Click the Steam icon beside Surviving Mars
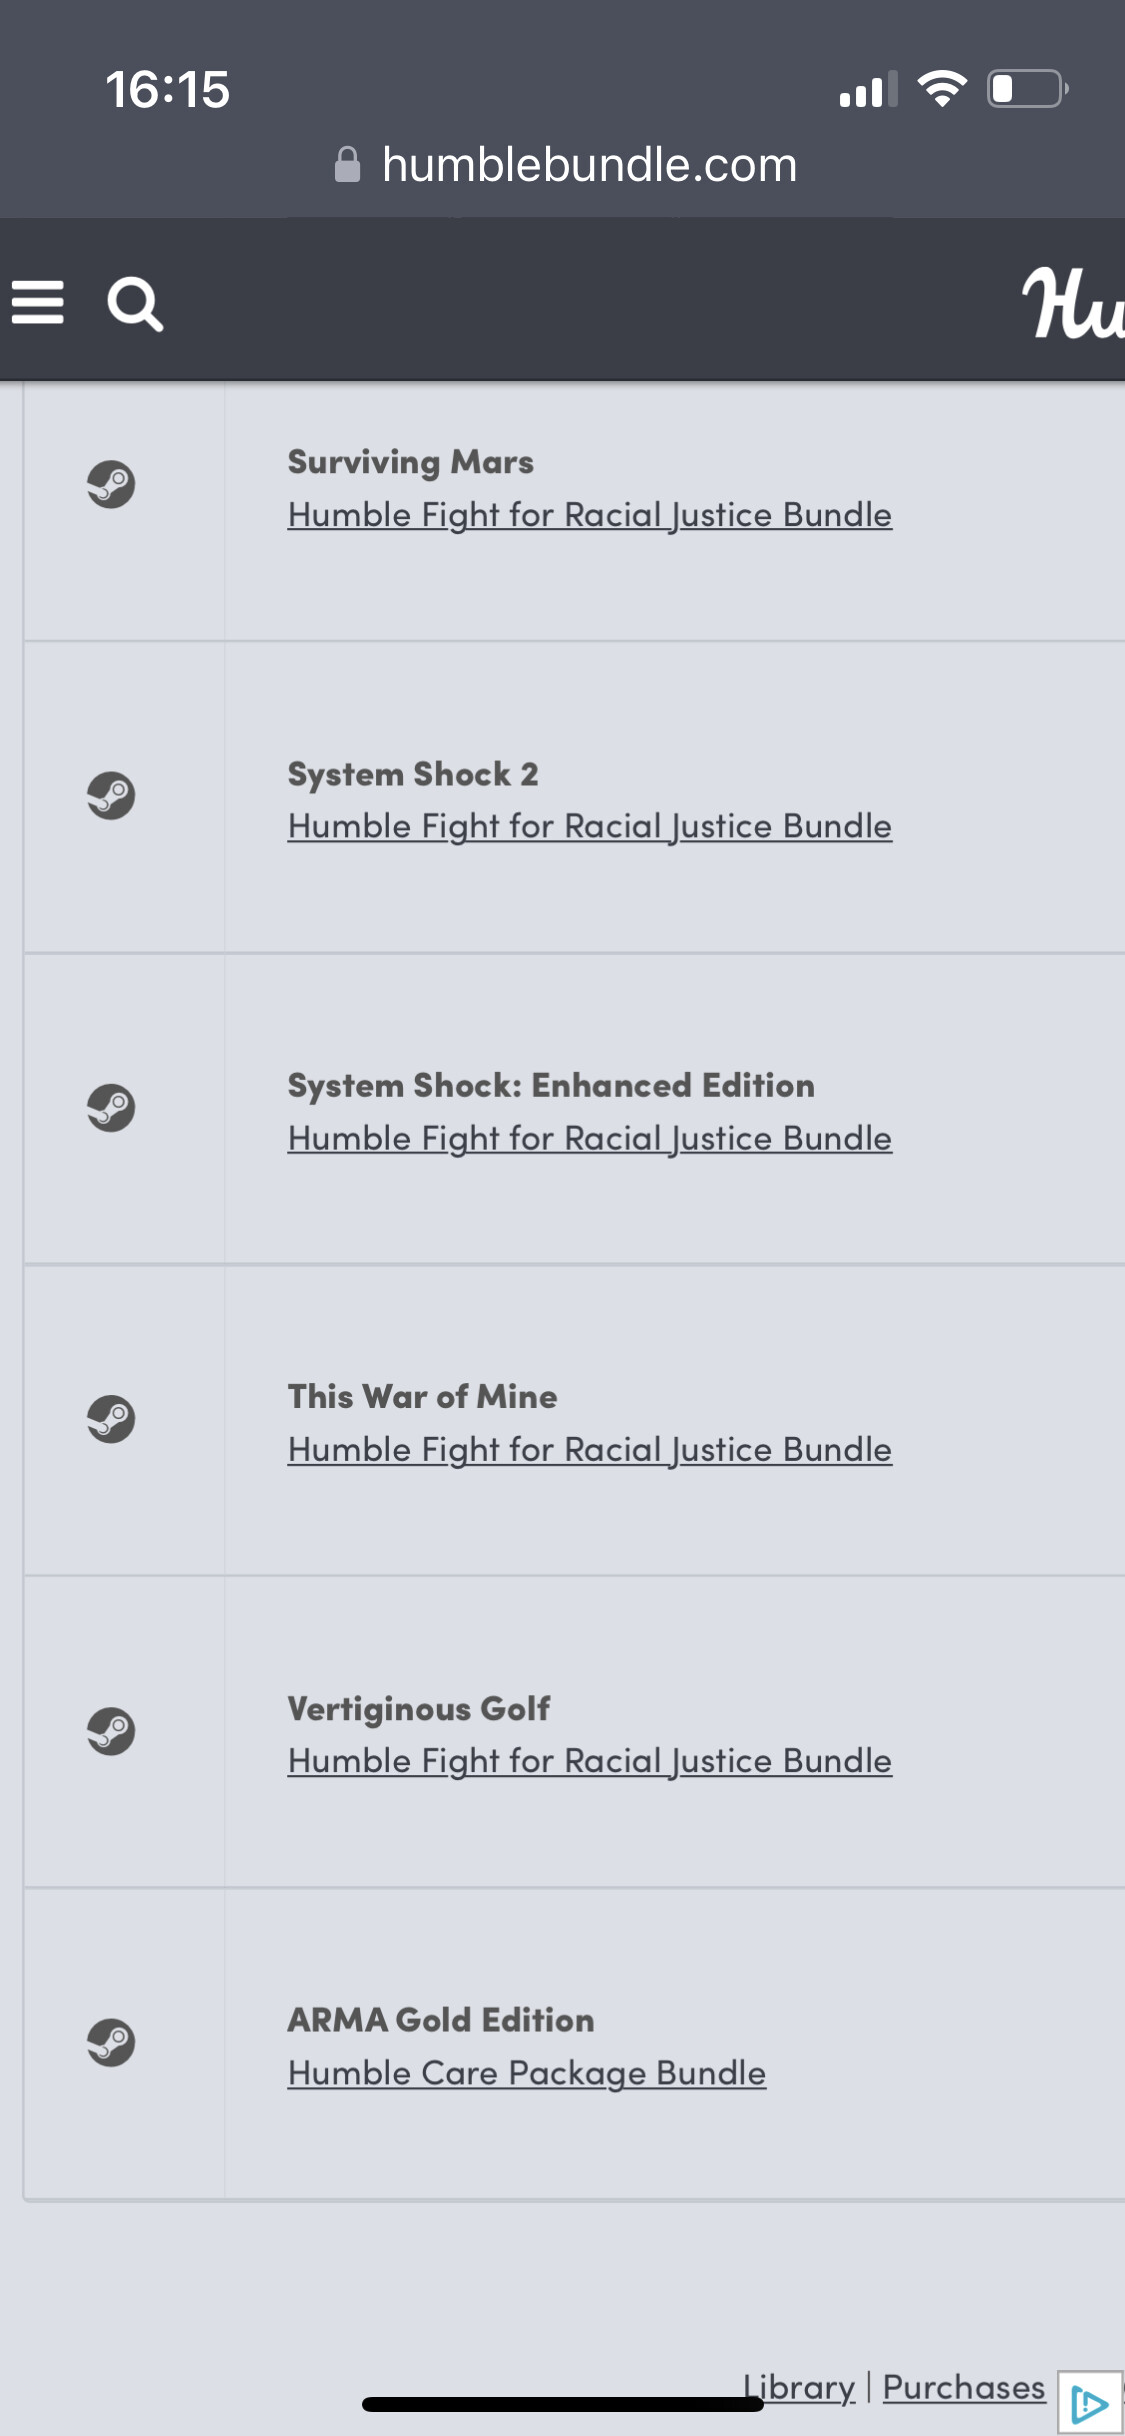 (x=111, y=484)
